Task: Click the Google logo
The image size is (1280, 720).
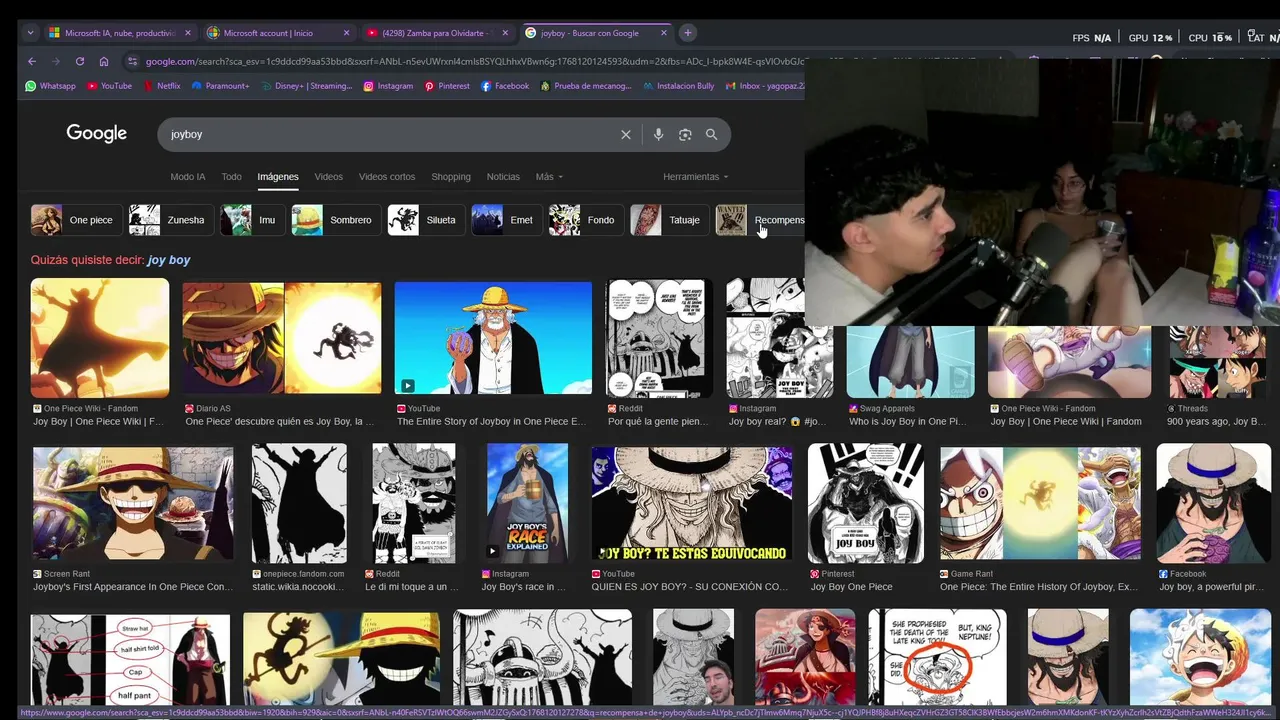Action: 96,134
